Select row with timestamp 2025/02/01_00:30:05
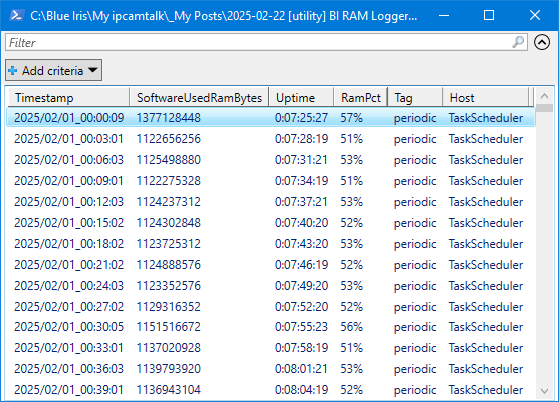This screenshot has height=402, width=559. click(271, 327)
